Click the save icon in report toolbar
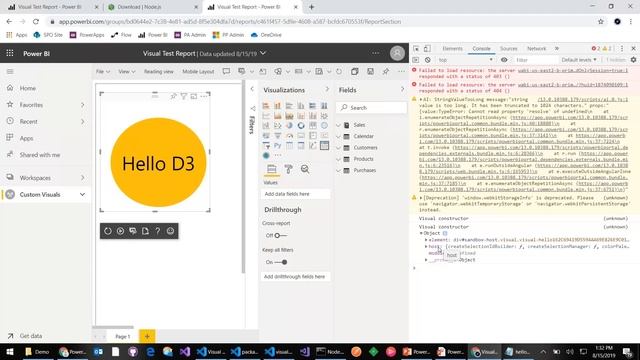Screen dimensions: 640x360 [x=370, y=71]
